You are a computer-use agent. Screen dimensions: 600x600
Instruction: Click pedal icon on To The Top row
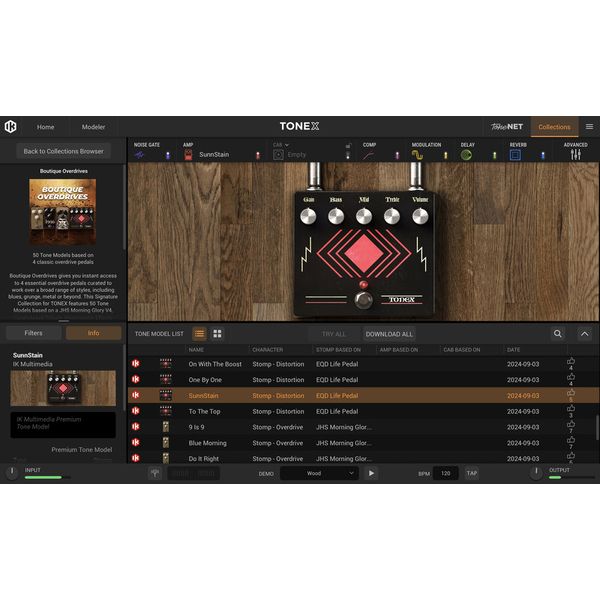[x=166, y=411]
